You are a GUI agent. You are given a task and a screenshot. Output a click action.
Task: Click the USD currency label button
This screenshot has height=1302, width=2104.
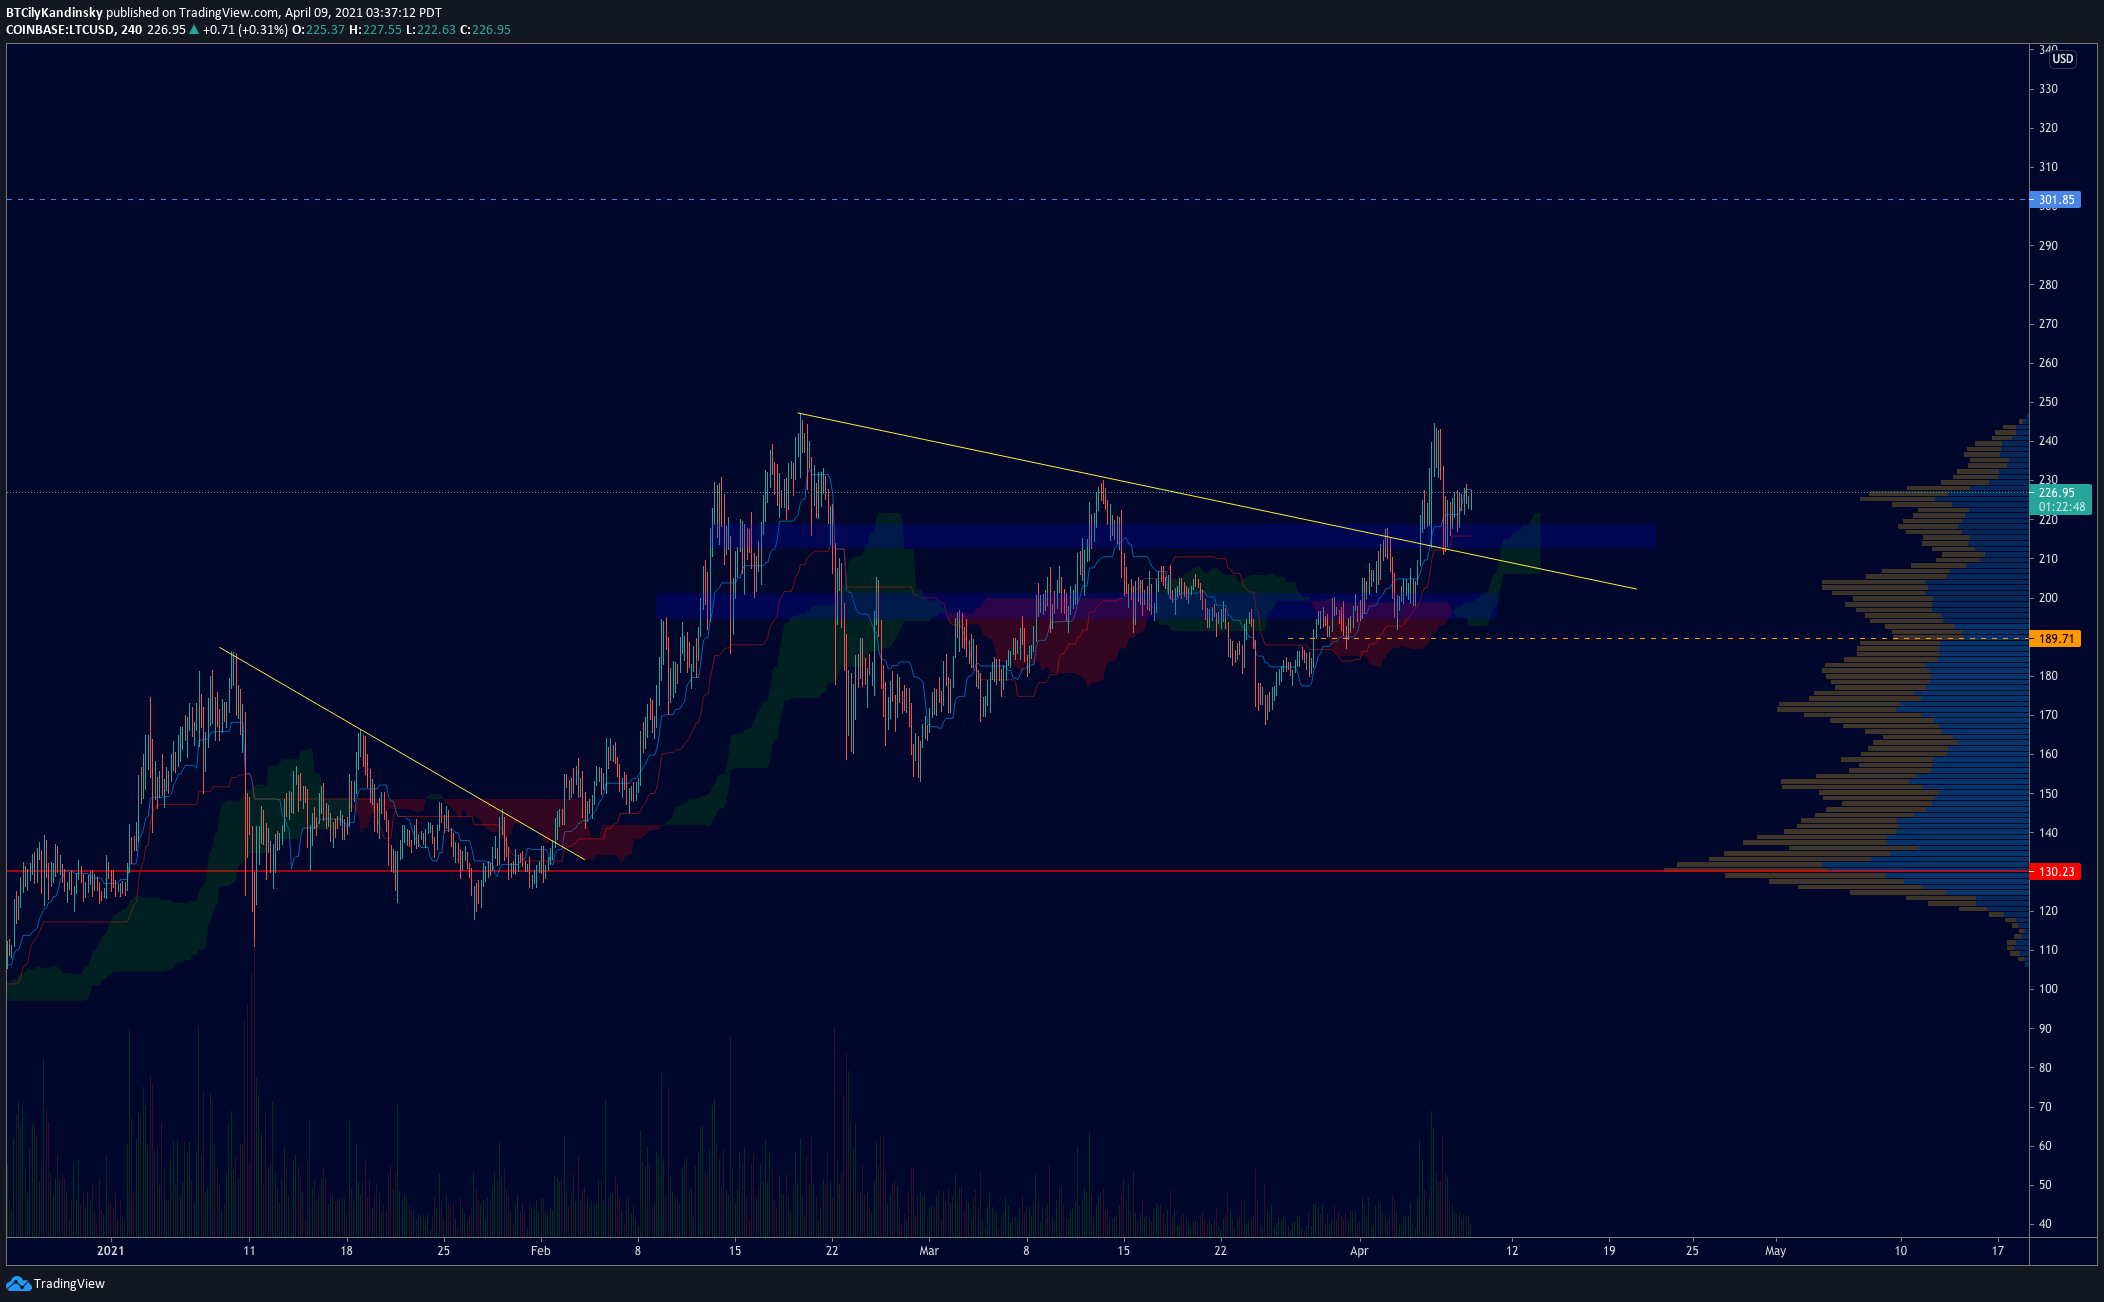click(x=2063, y=59)
